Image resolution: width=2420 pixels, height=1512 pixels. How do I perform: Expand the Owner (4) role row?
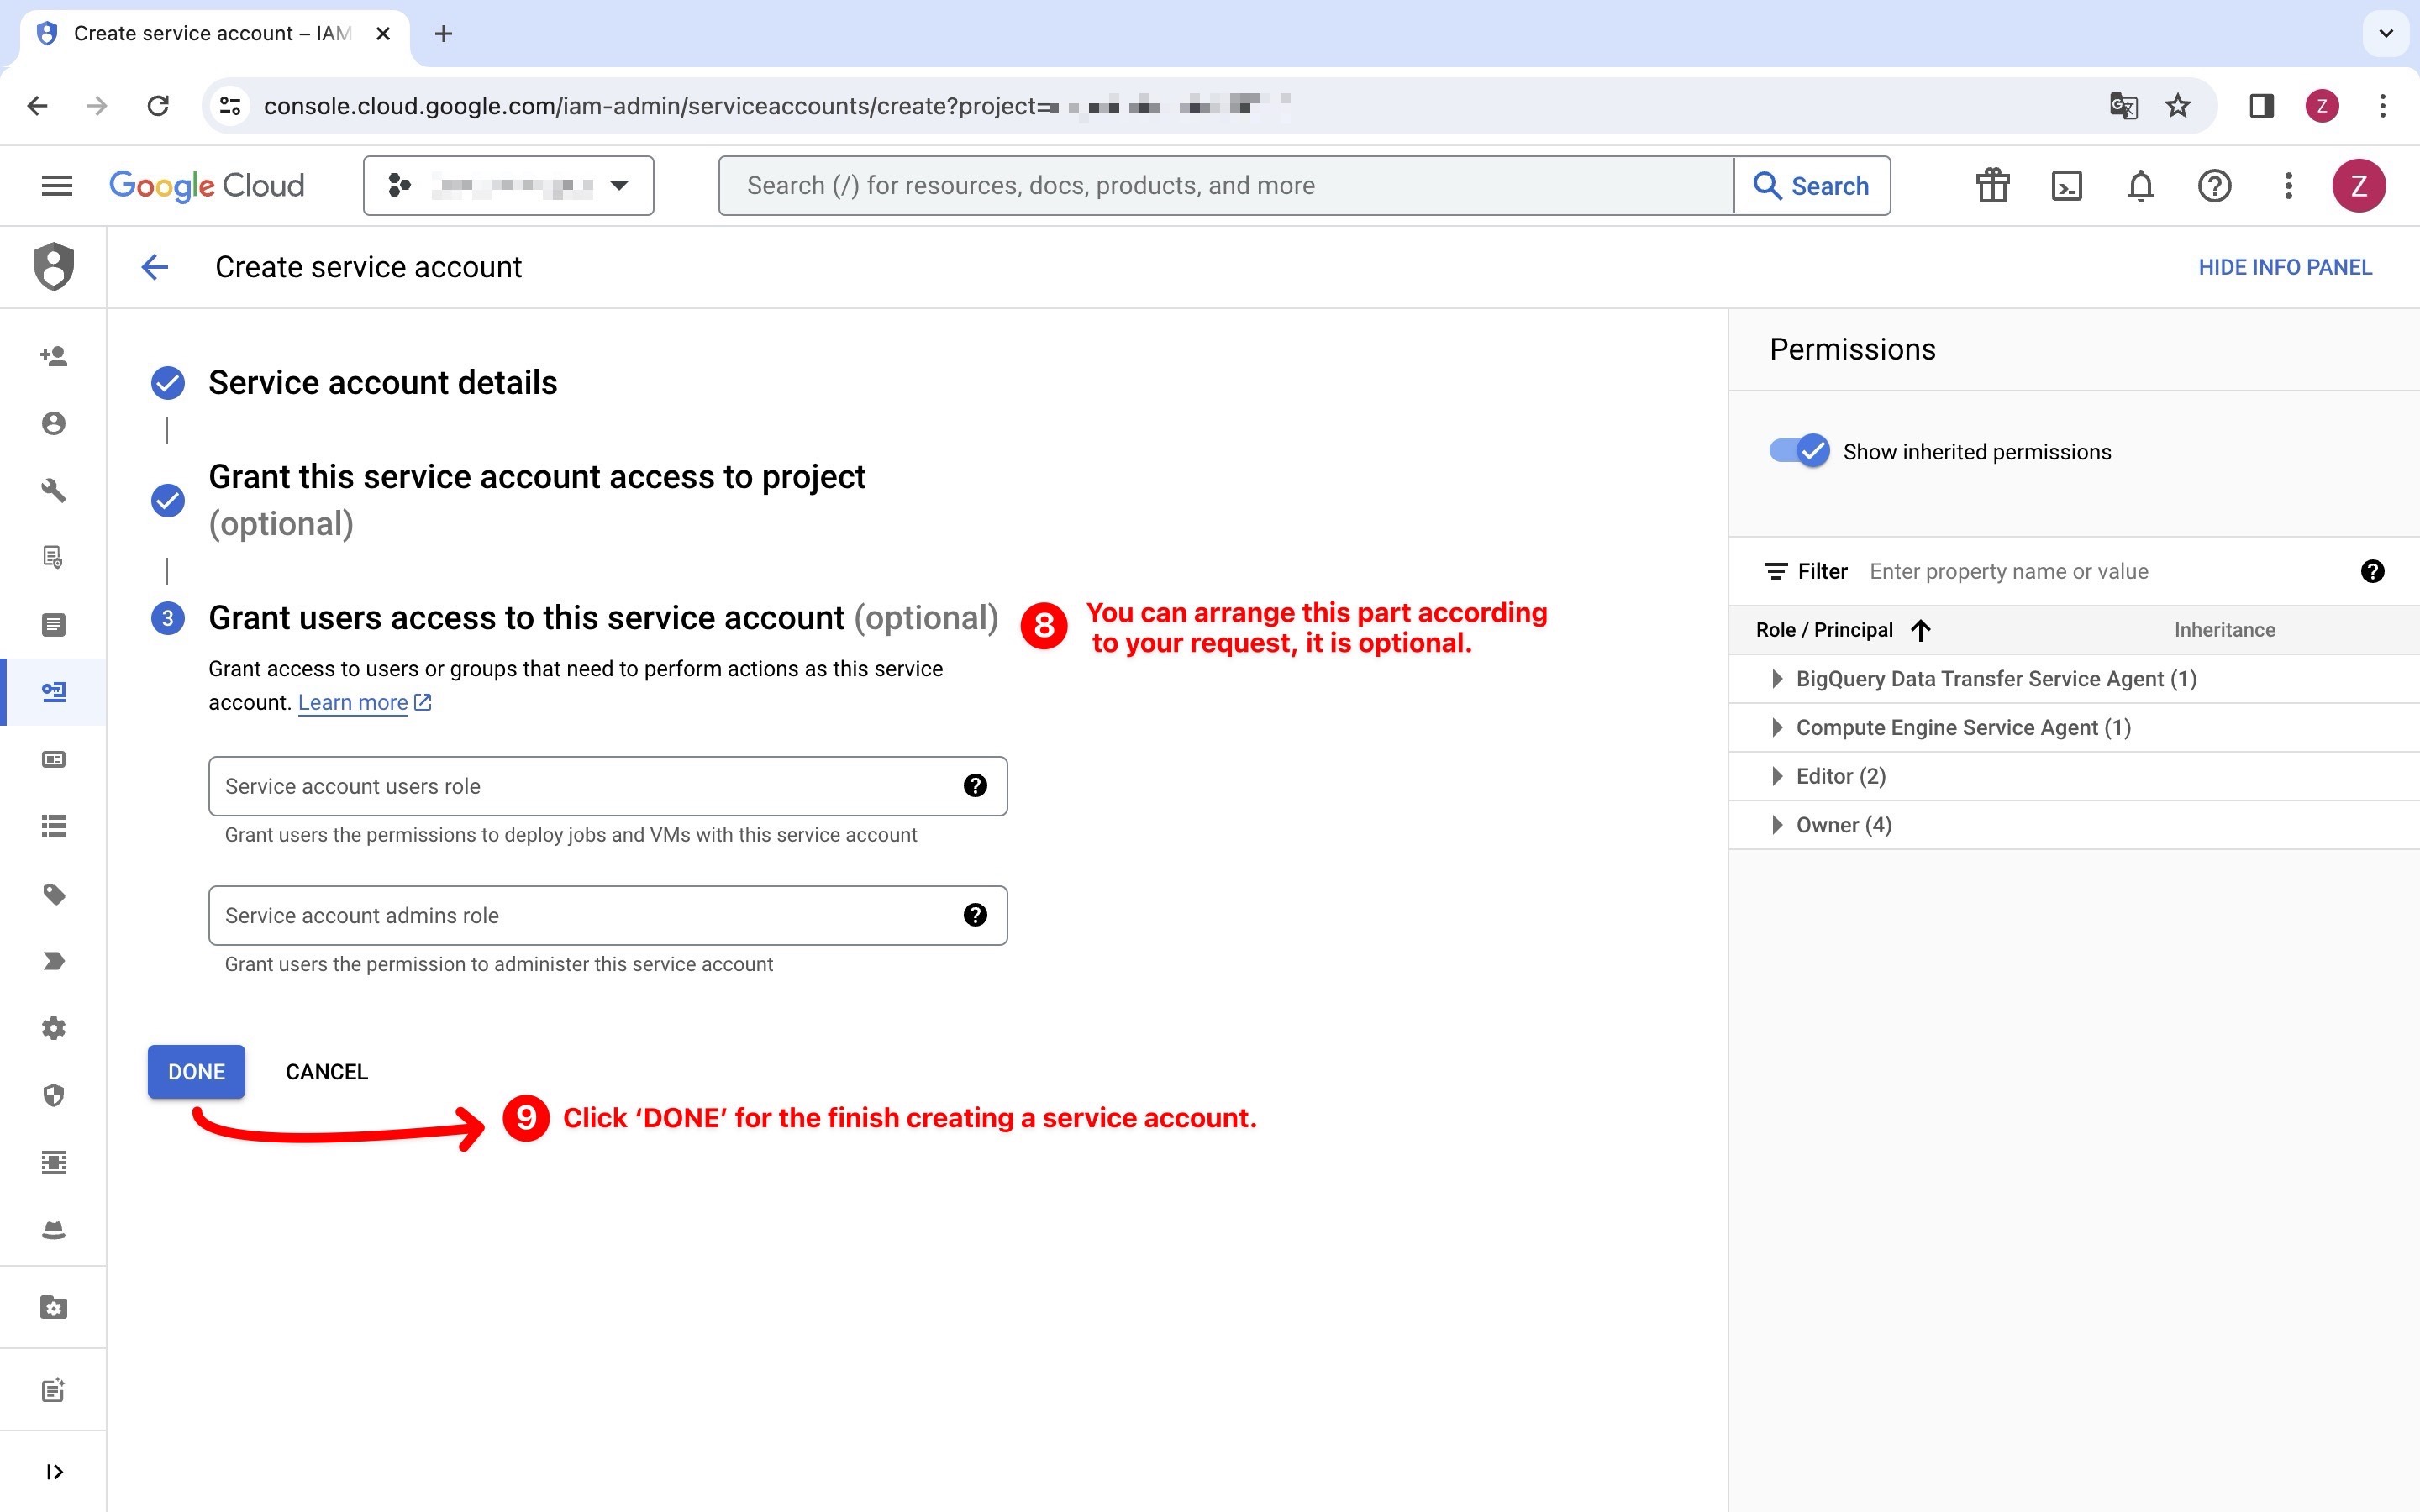1776,825
